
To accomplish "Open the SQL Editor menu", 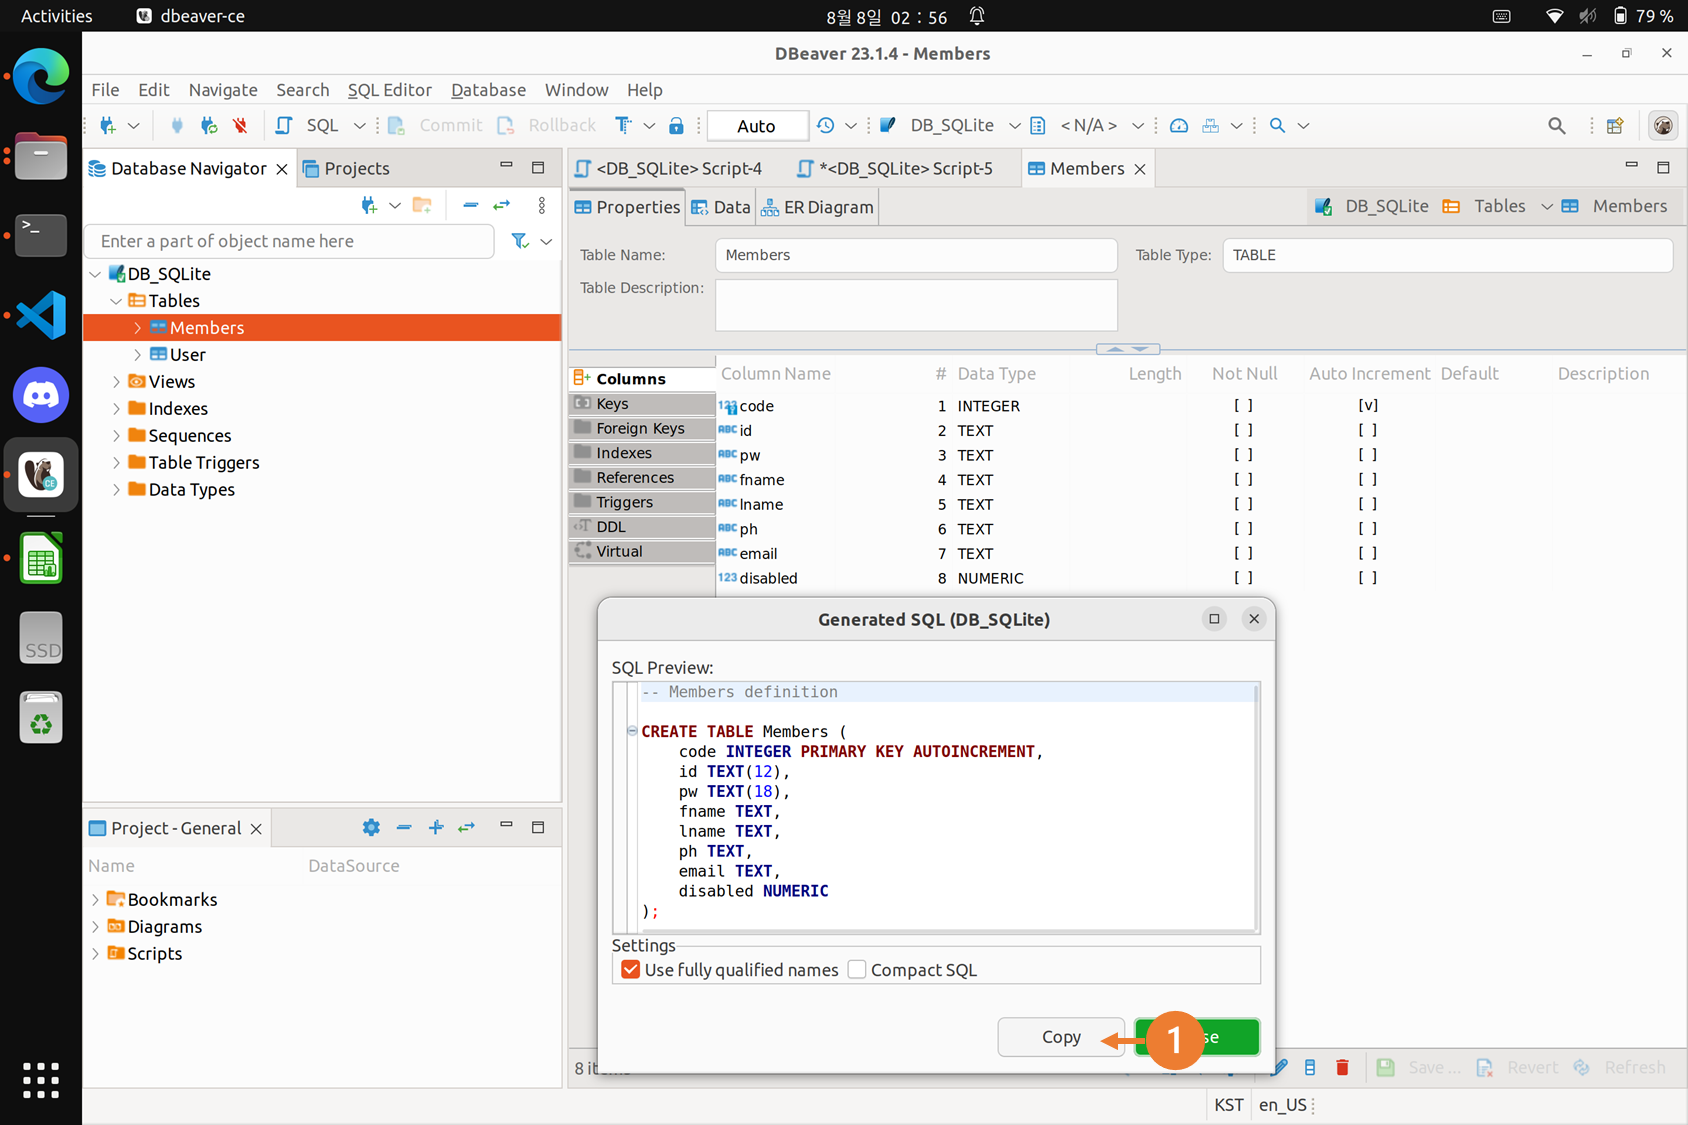I will pyautogui.click(x=389, y=90).
